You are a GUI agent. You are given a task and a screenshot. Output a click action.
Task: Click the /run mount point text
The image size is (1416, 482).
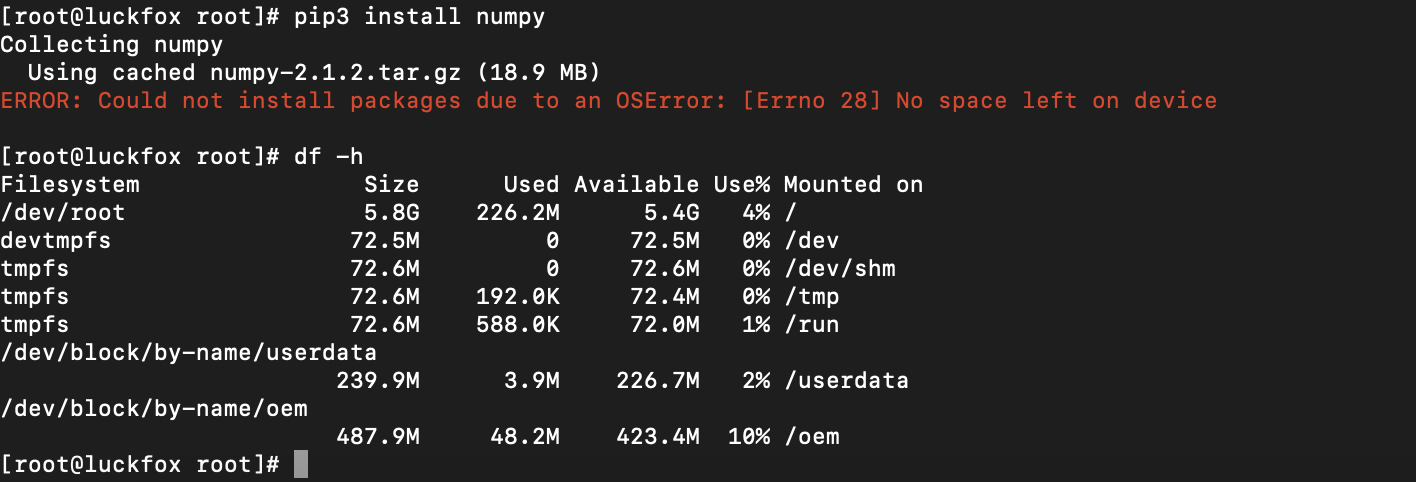pos(811,324)
